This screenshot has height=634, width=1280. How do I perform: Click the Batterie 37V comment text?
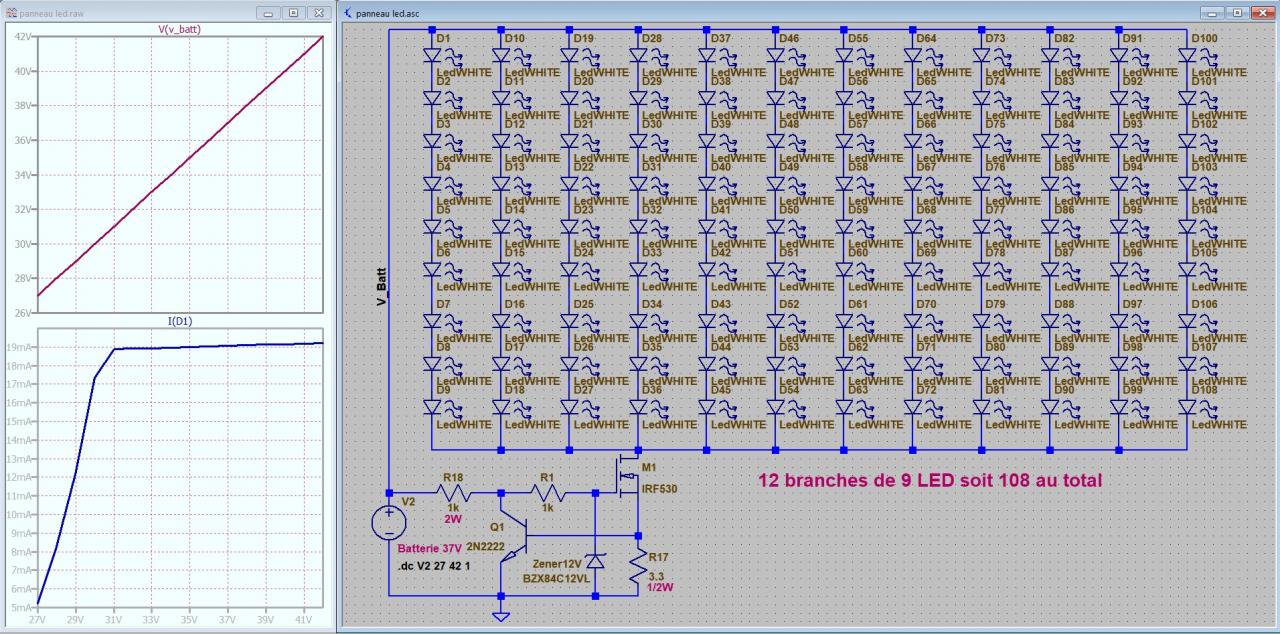tap(430, 550)
